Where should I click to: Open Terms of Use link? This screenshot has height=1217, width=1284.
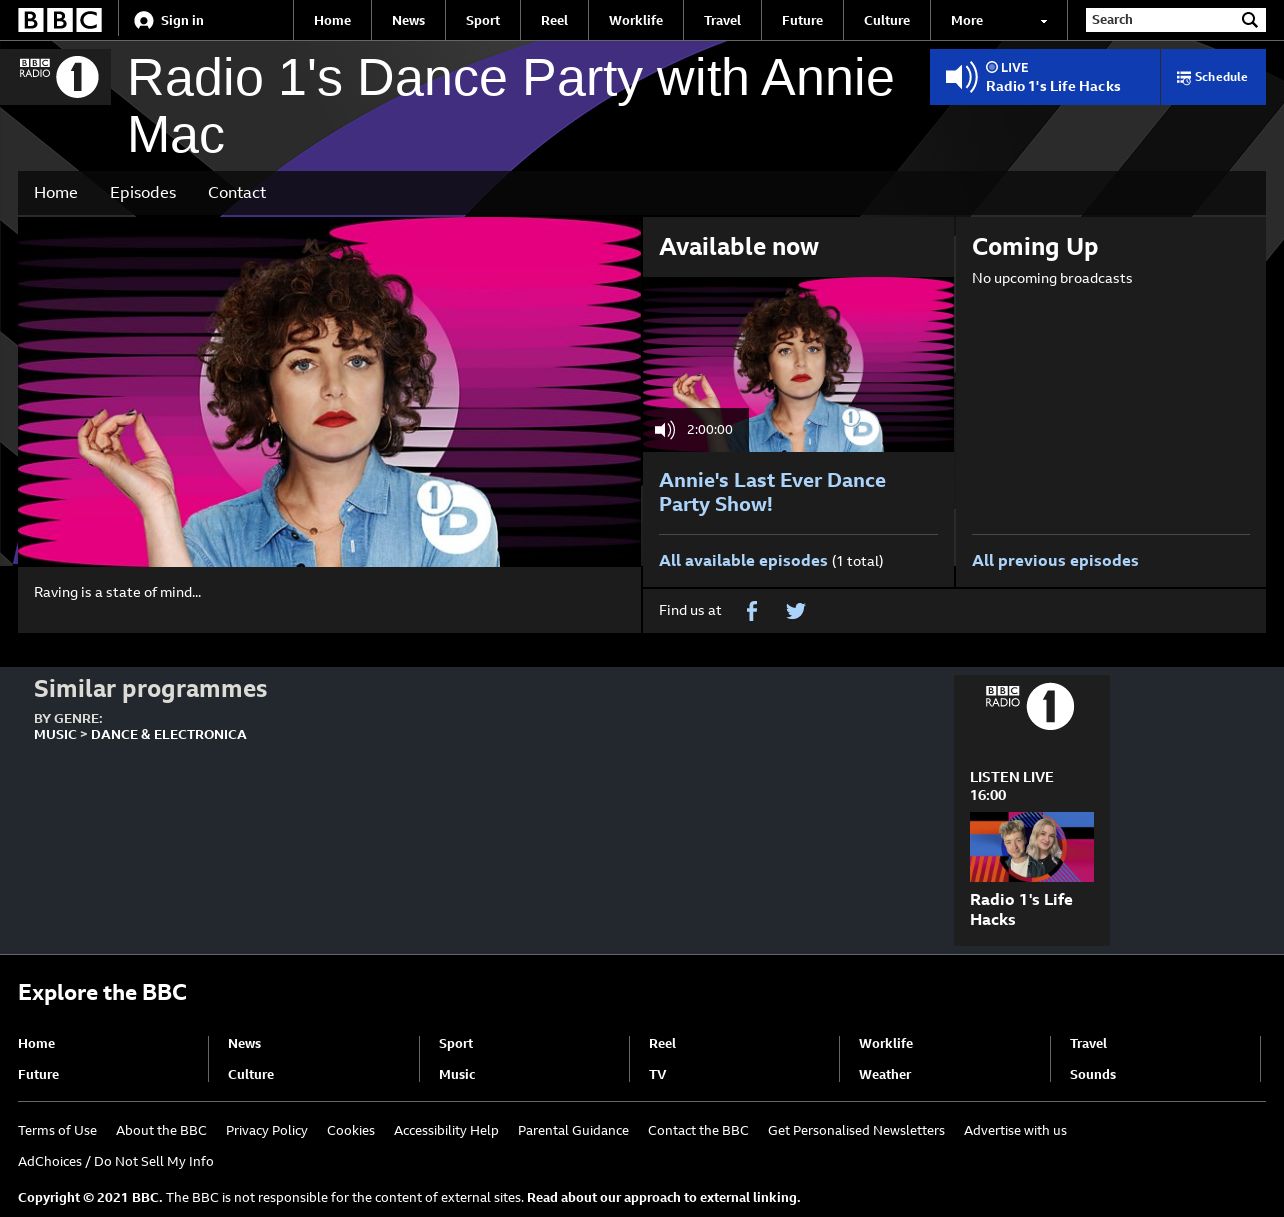coord(57,1130)
